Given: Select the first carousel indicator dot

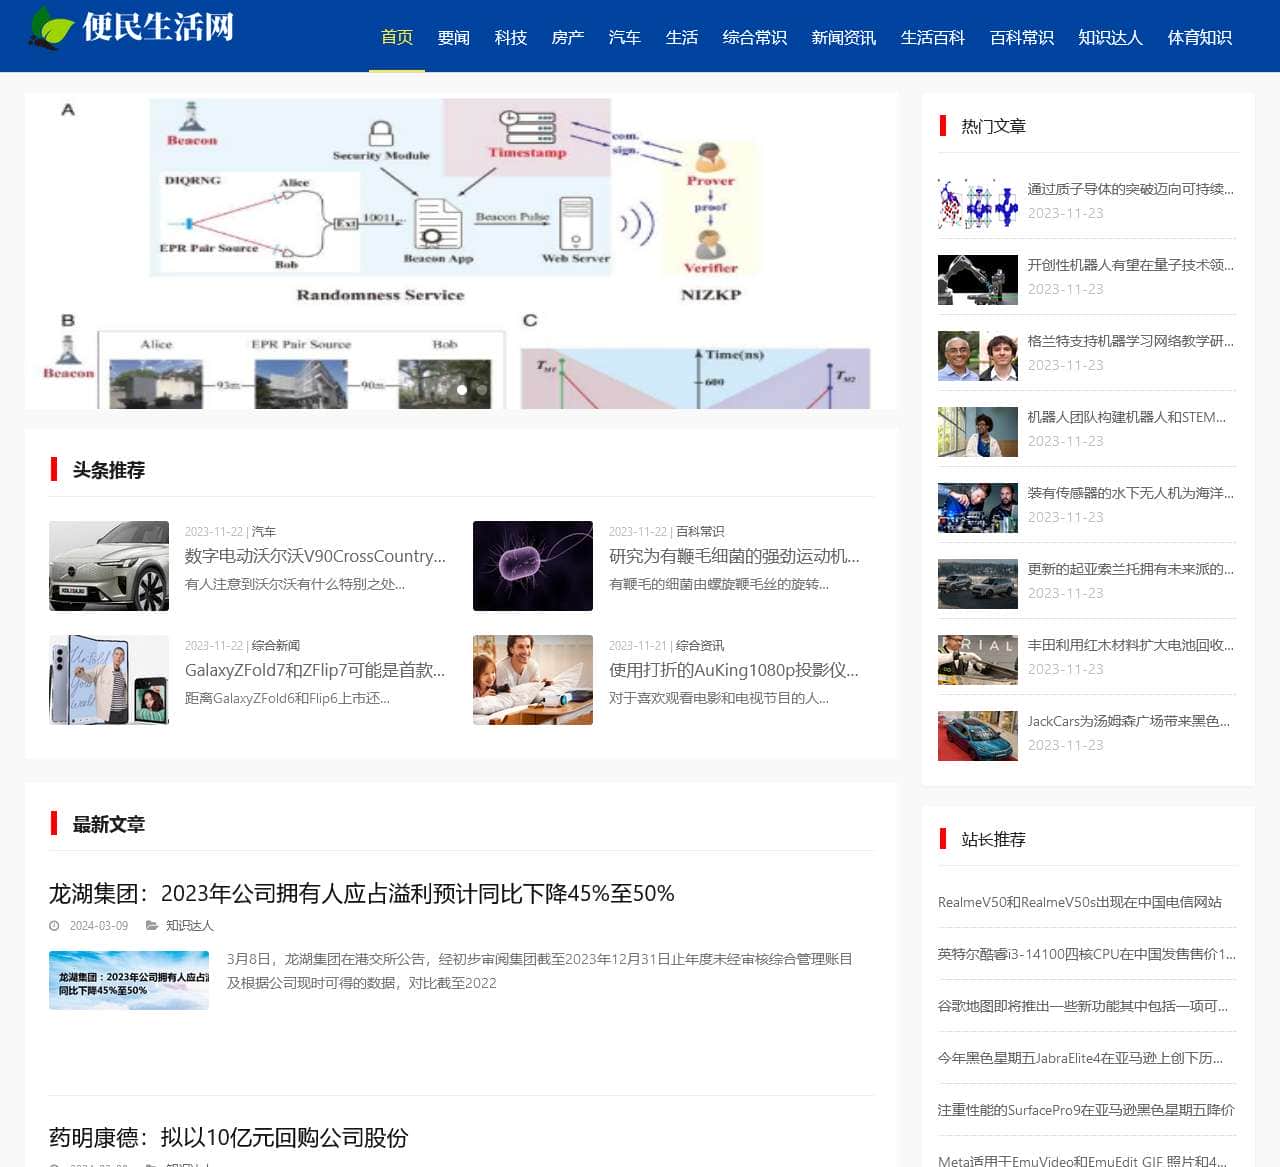Looking at the screenshot, I should 462,390.
